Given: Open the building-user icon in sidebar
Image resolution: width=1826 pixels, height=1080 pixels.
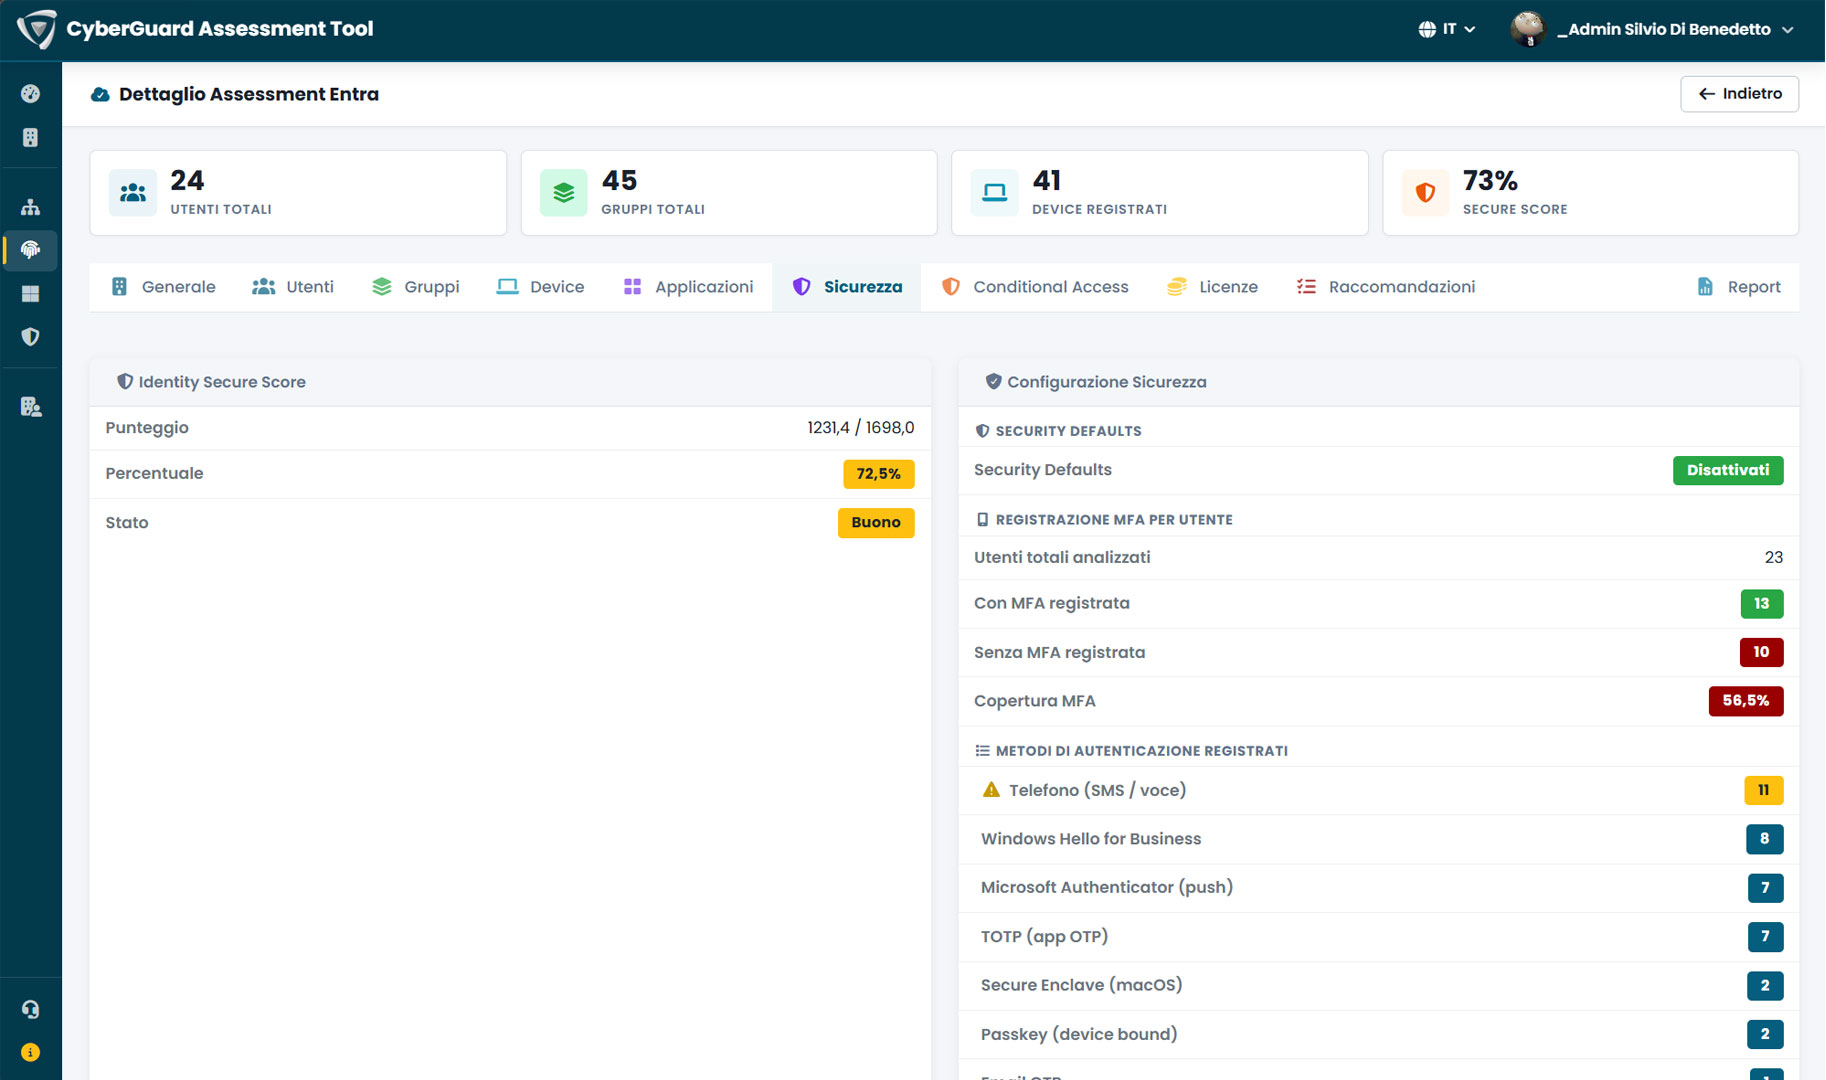Looking at the screenshot, I should [x=31, y=407].
